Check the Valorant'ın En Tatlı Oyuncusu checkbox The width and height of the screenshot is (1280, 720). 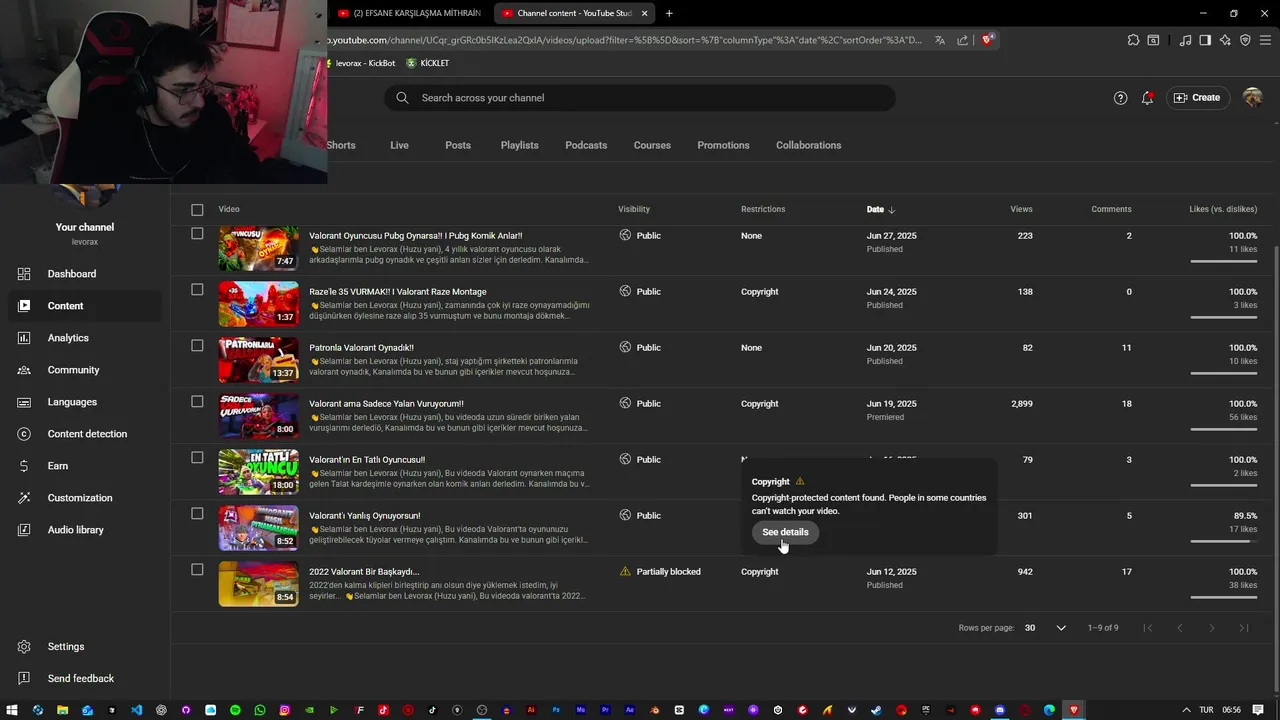197,458
